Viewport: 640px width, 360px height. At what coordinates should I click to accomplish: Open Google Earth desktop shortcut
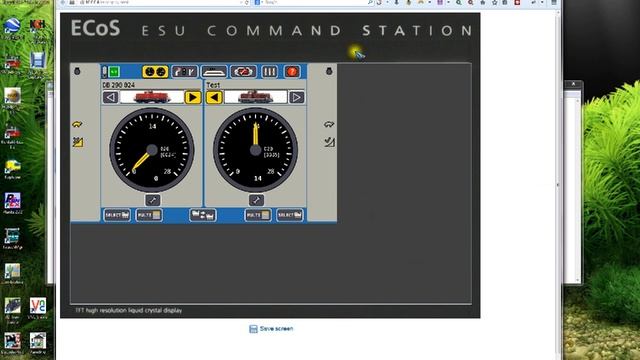click(x=12, y=26)
